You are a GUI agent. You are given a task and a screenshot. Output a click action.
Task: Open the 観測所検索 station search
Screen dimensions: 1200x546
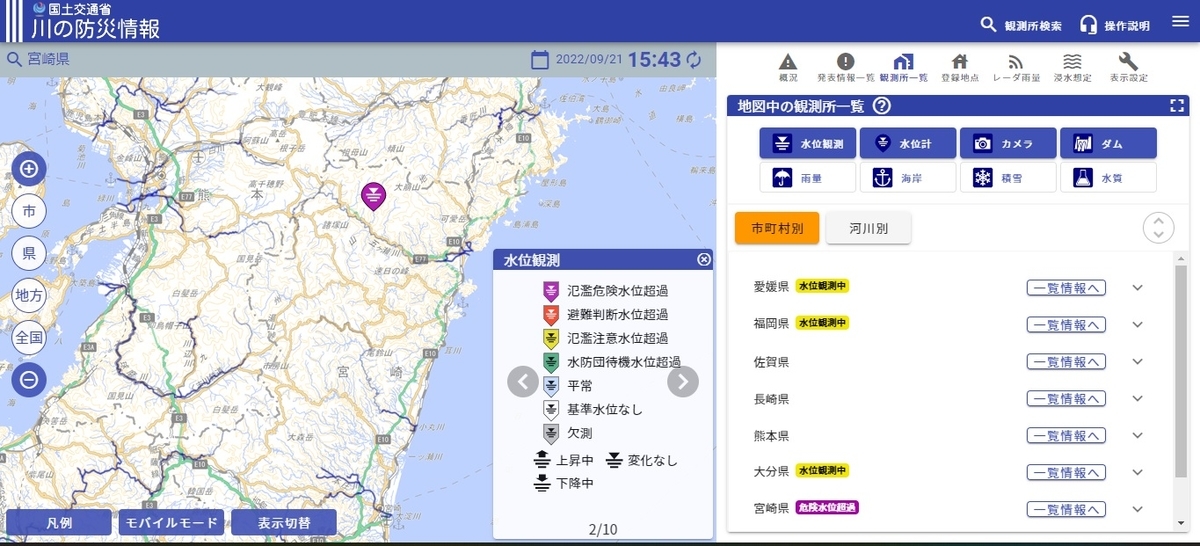click(1020, 25)
